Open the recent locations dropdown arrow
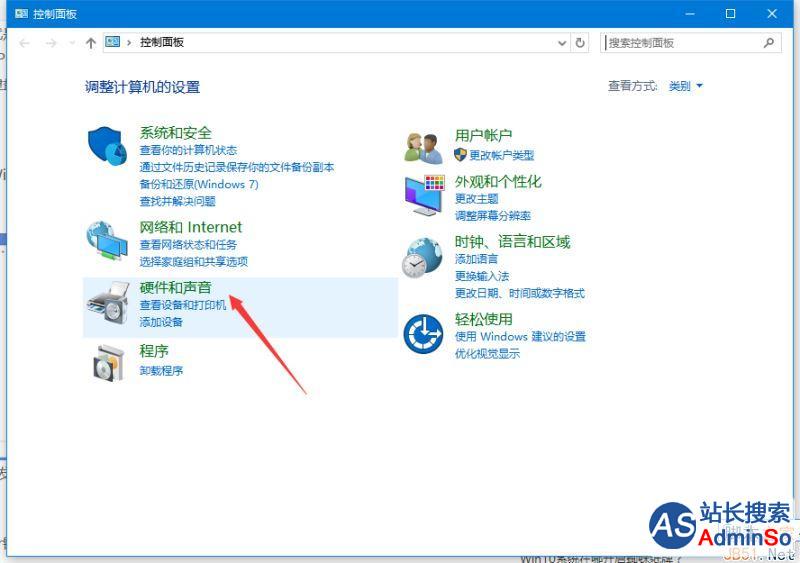The image size is (800, 563). point(71,43)
